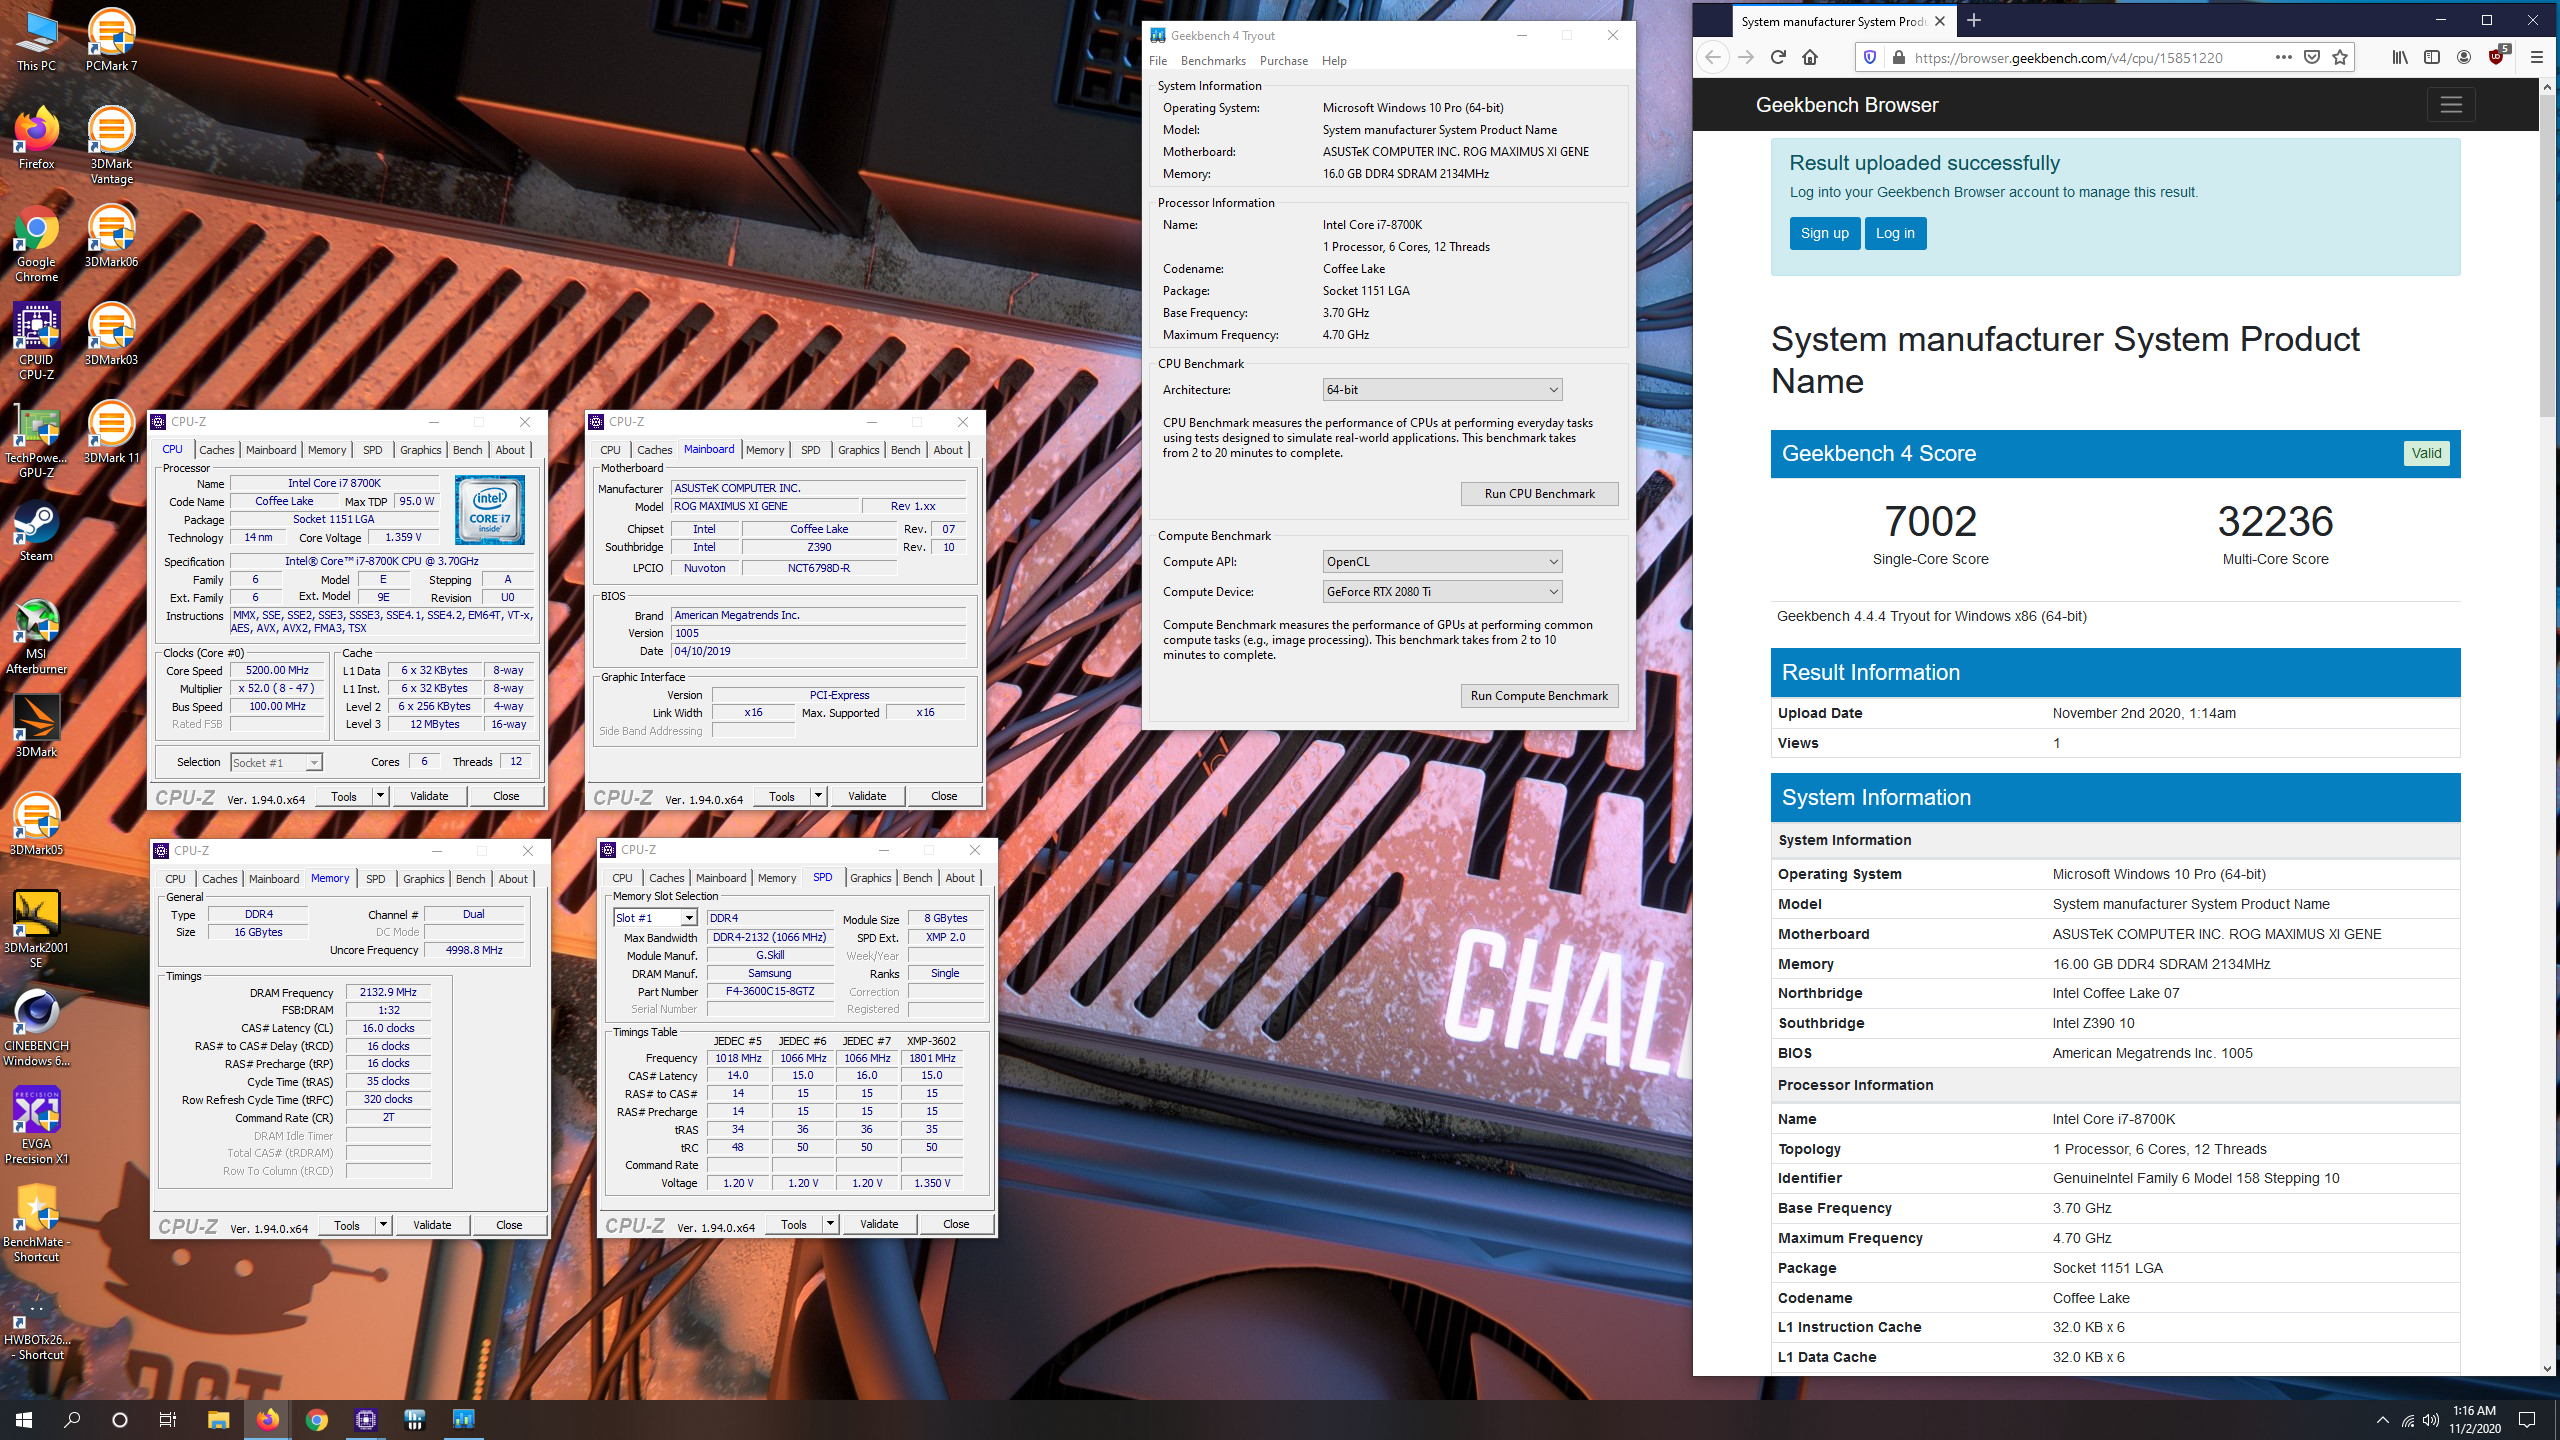Open the Compute API OpenCL dropdown

(1442, 562)
